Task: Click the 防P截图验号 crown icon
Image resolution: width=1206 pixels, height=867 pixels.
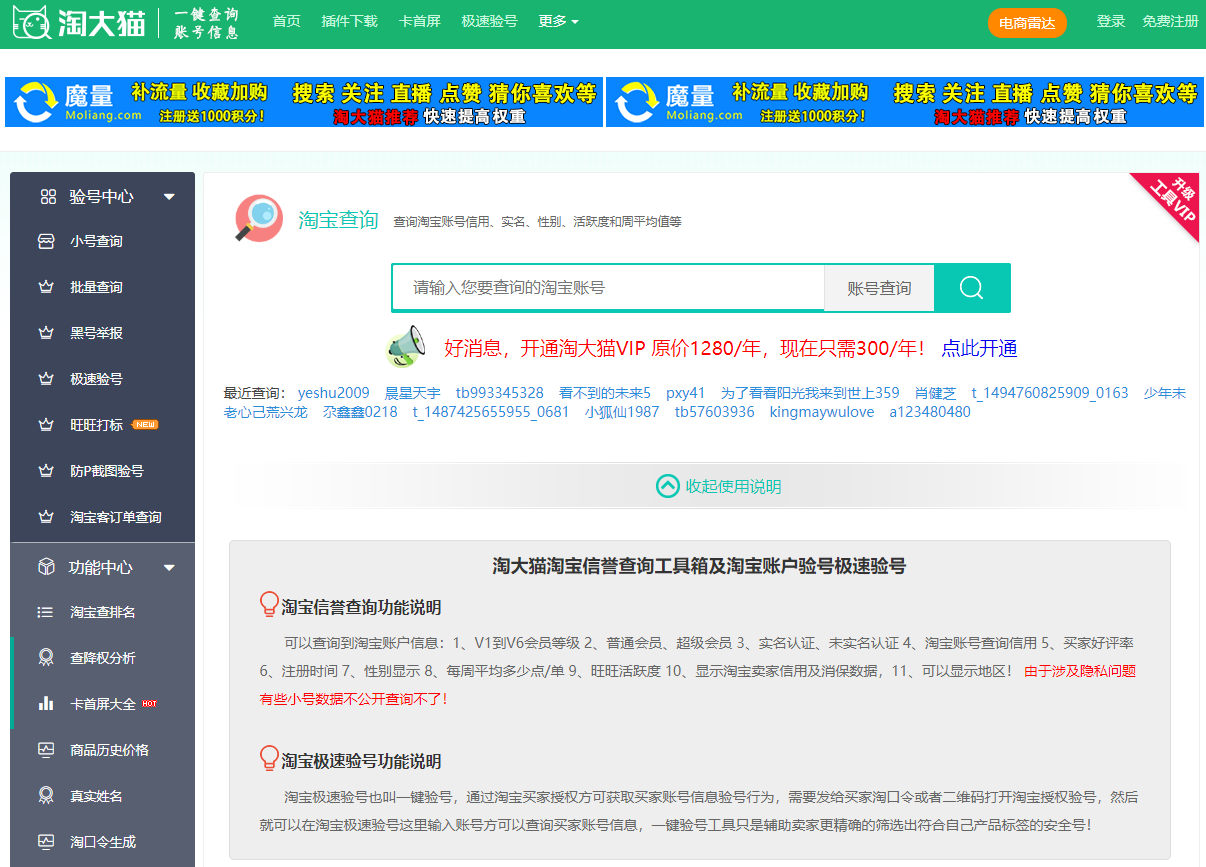Action: (x=45, y=471)
